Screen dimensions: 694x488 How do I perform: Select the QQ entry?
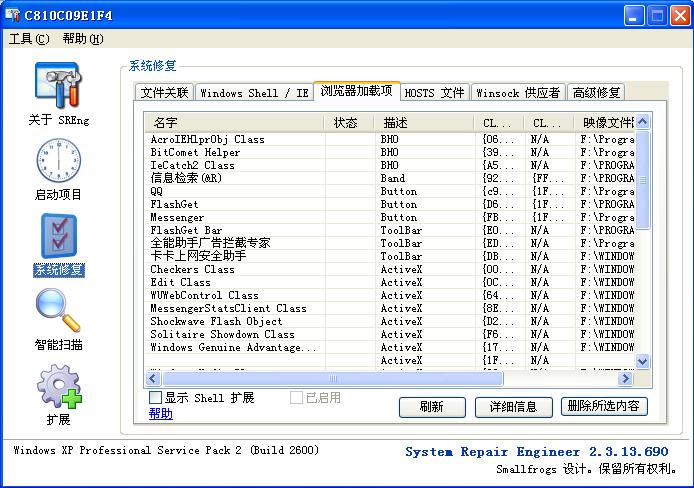point(391,191)
